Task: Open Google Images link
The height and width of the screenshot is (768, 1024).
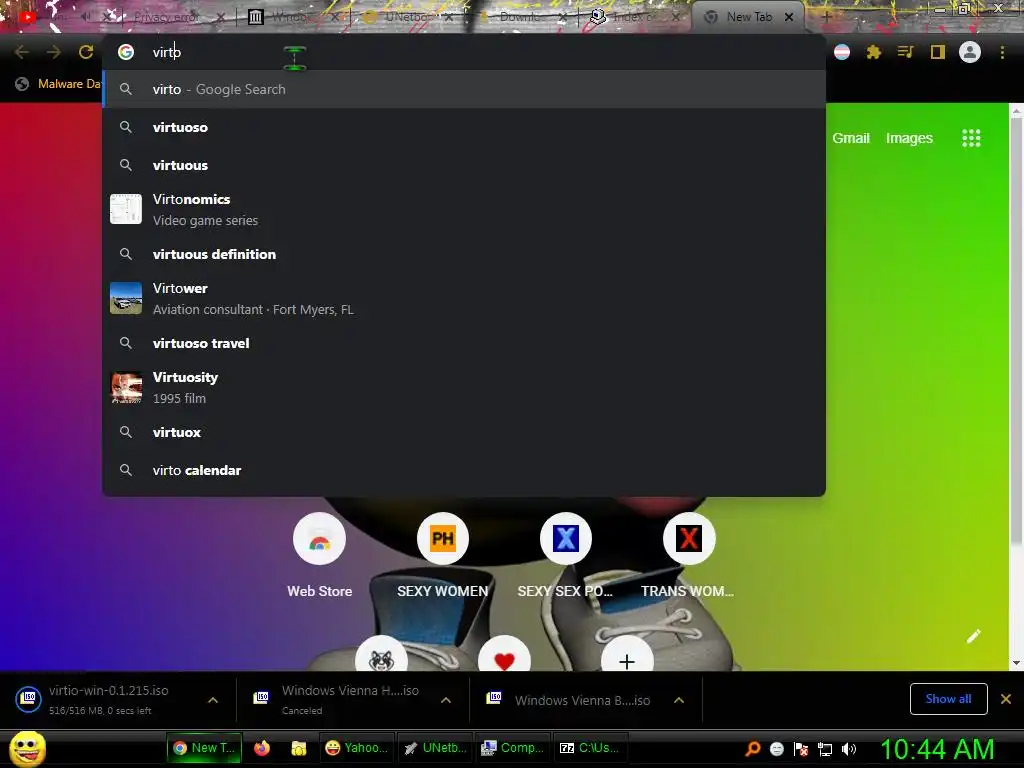Action: 909,138
